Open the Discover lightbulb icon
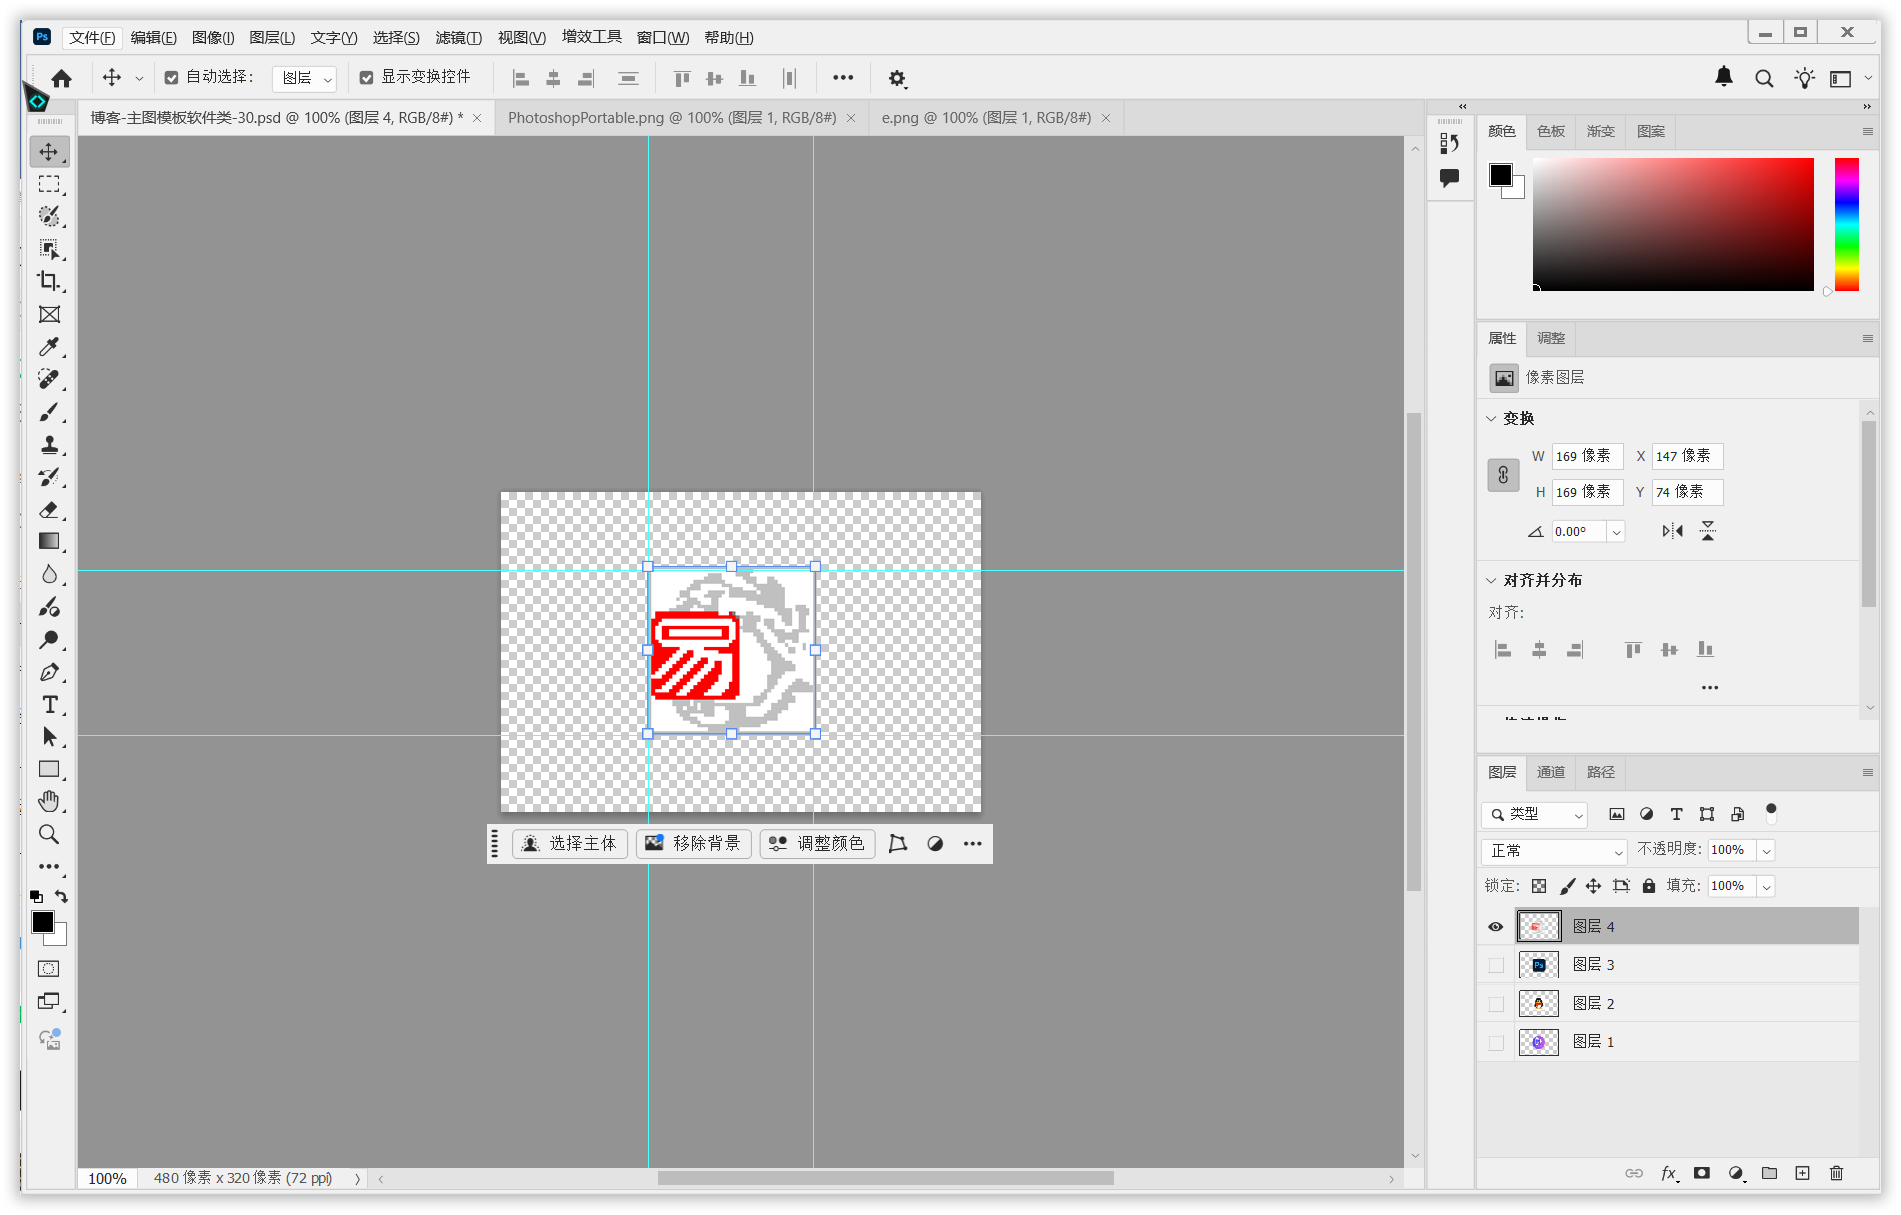The image size is (1901, 1215). tap(1804, 78)
